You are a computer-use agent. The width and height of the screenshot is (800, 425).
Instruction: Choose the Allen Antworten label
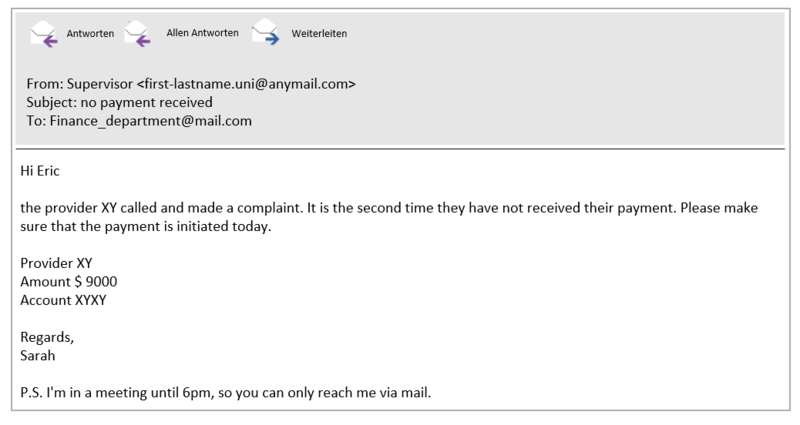[x=203, y=33]
